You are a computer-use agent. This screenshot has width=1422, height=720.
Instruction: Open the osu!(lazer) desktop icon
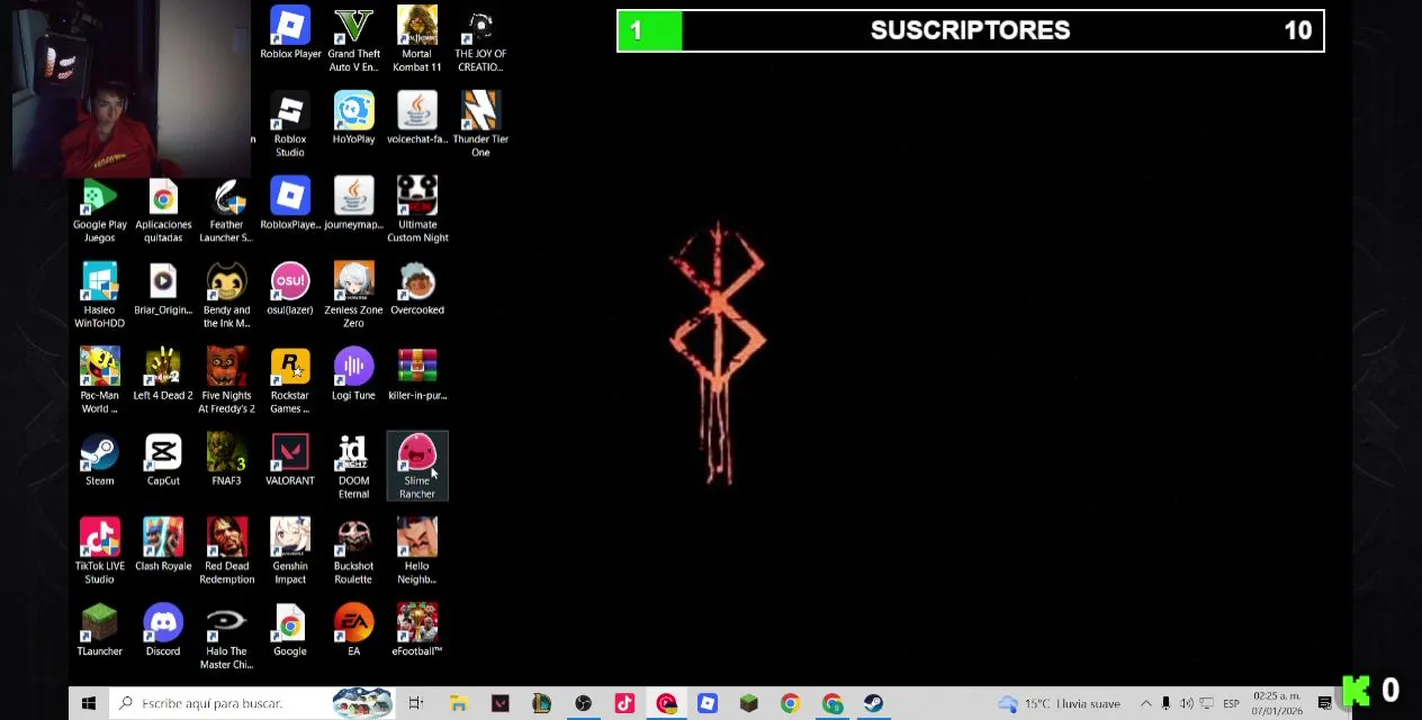290,289
